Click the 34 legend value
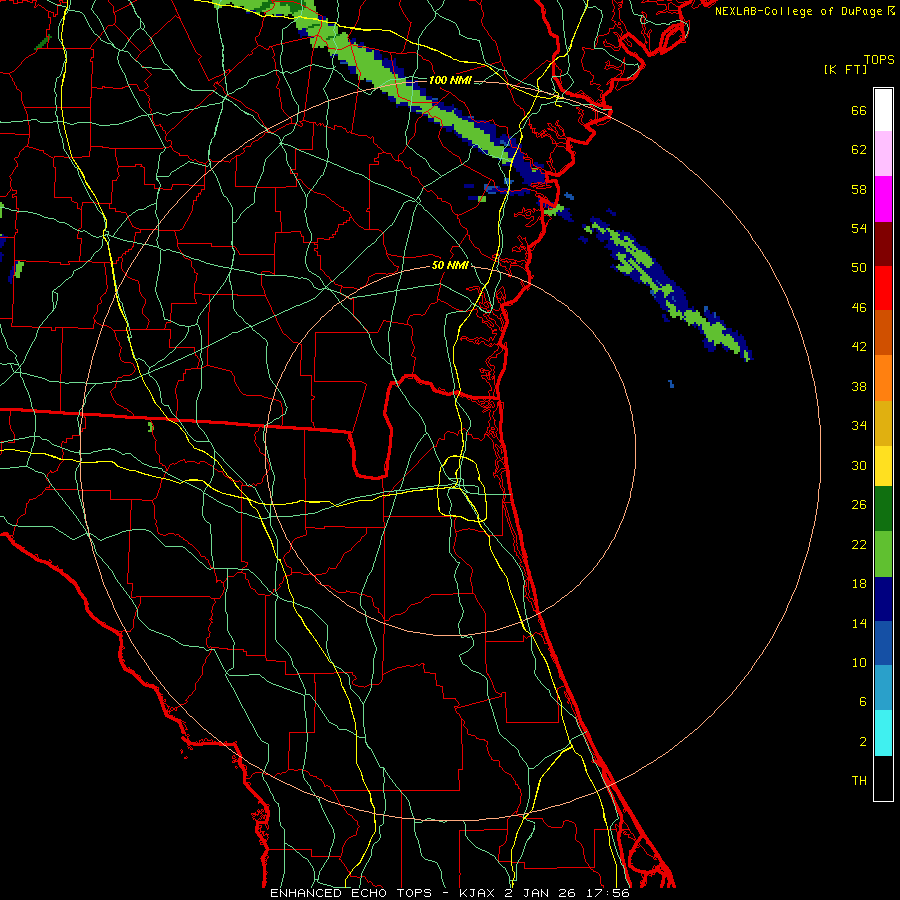Image resolution: width=900 pixels, height=900 pixels. pyautogui.click(x=859, y=426)
